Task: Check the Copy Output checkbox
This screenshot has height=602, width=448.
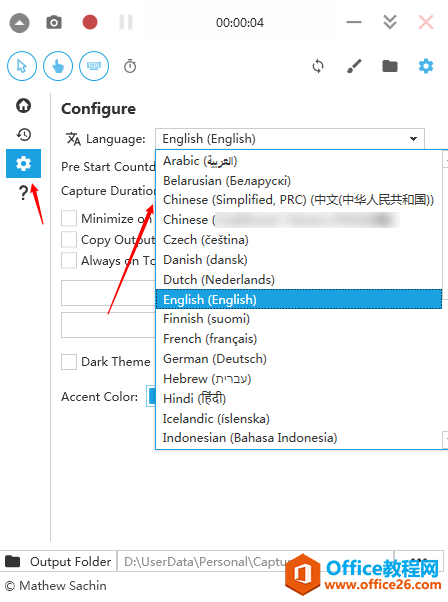Action: 69,240
